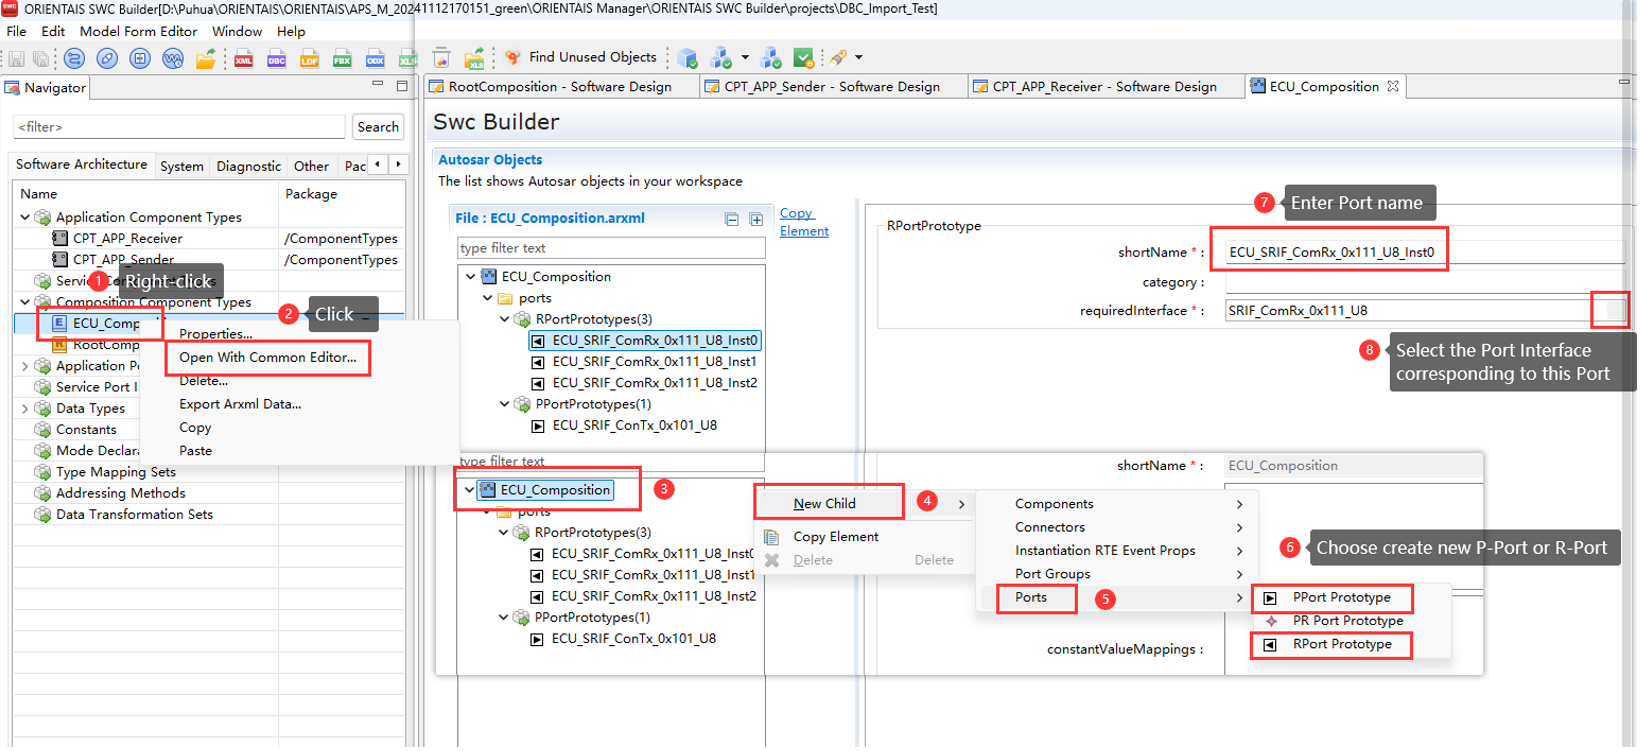Open the Model Form Editor menu
The width and height of the screenshot is (1641, 751).
pyautogui.click(x=138, y=32)
